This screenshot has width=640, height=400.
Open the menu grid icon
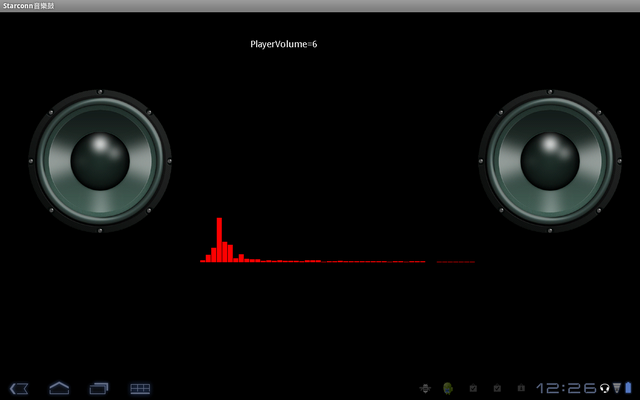click(x=140, y=388)
